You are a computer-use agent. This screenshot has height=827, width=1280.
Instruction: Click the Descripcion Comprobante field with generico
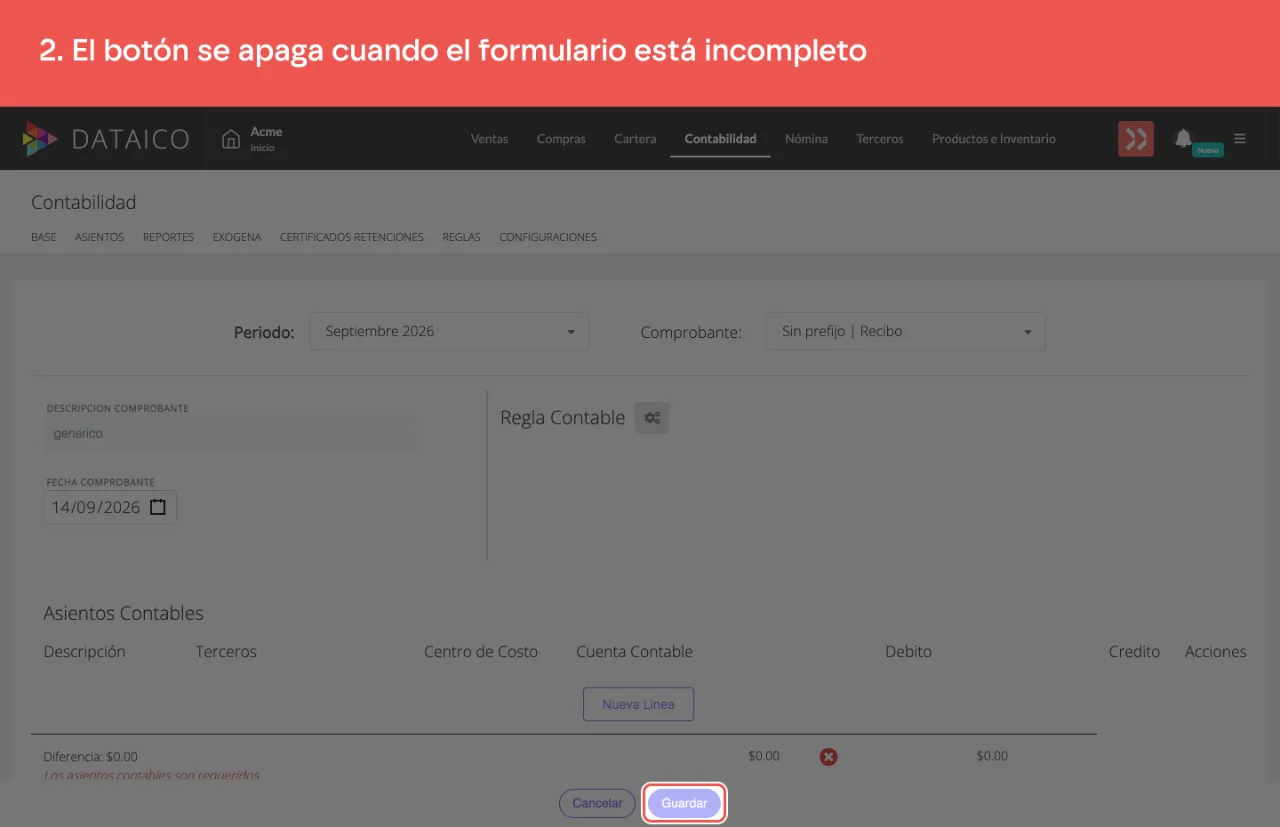[x=231, y=434]
